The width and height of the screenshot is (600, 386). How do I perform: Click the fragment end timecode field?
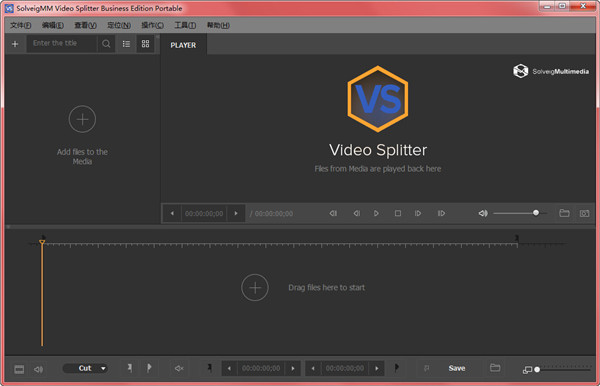click(x=345, y=368)
